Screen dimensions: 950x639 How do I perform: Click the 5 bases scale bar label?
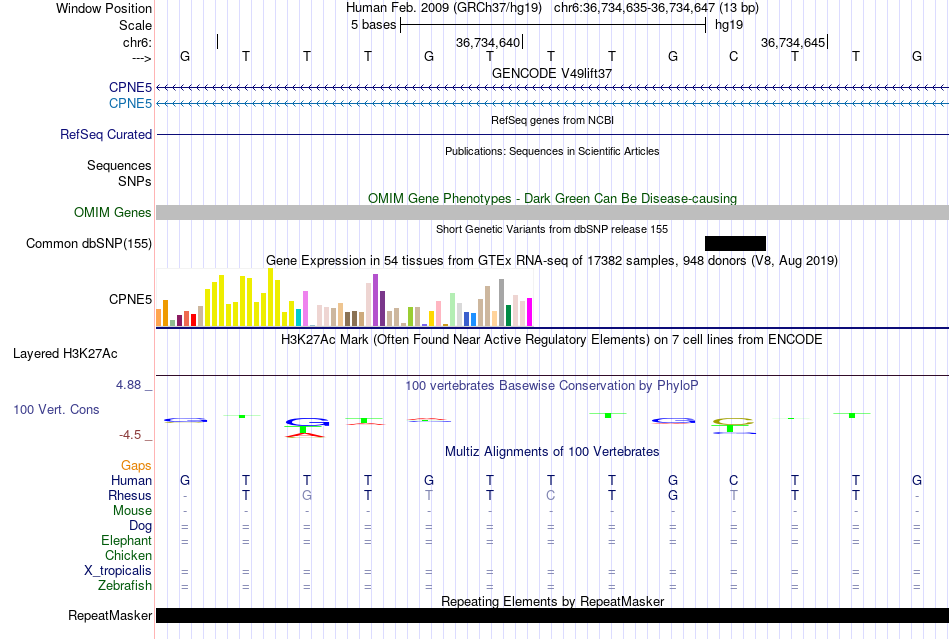[373, 25]
